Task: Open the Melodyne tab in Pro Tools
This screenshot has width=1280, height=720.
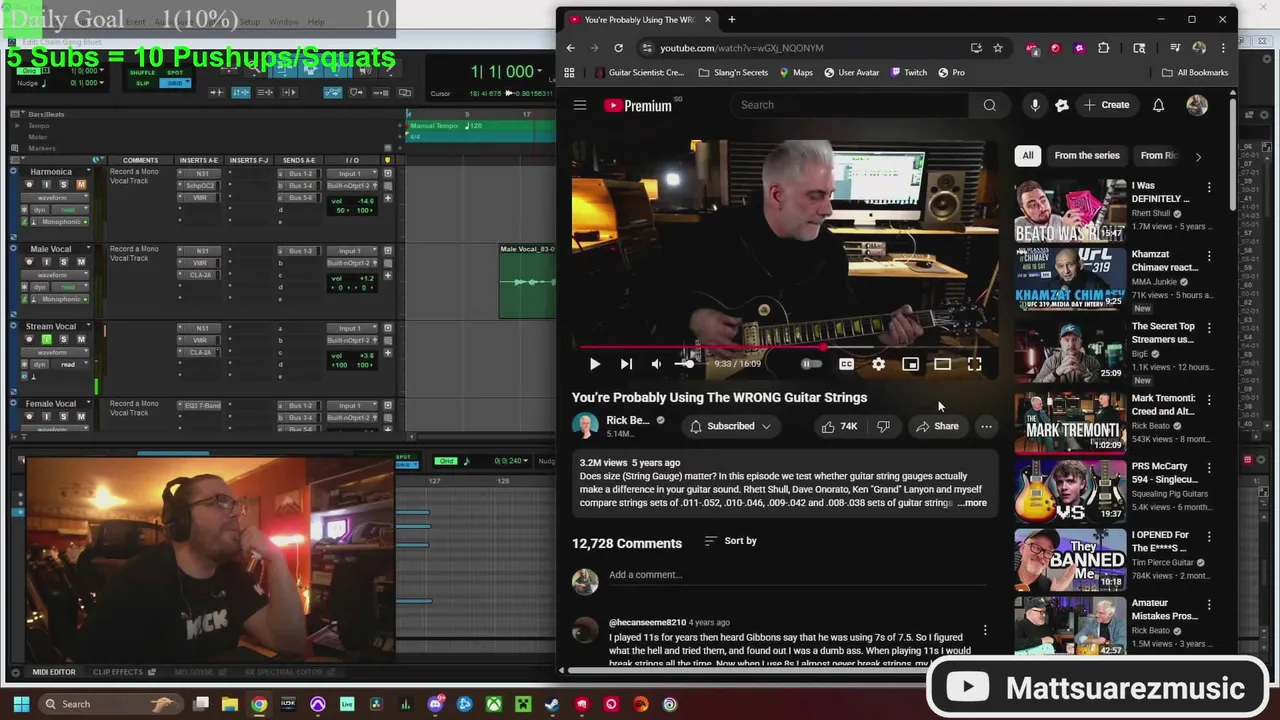Action: point(194,672)
